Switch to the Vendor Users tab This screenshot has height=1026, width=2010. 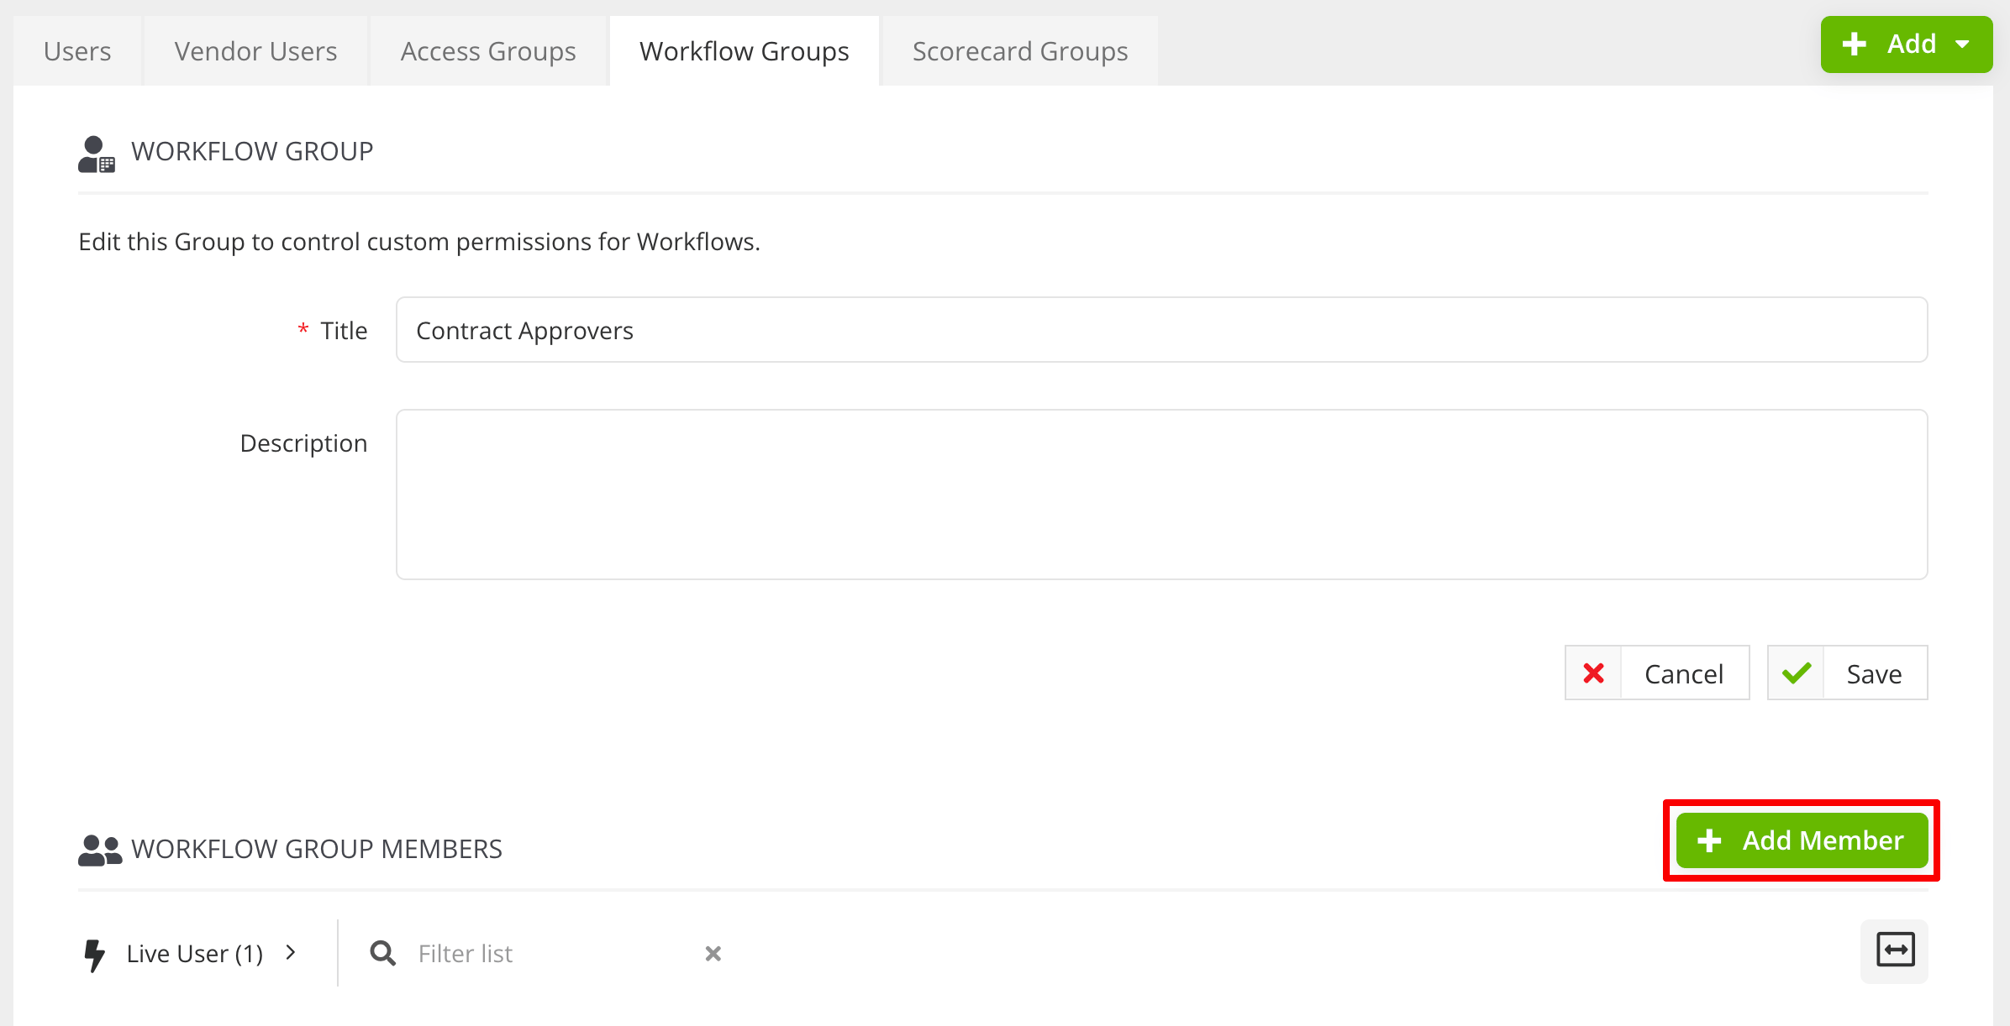point(255,50)
